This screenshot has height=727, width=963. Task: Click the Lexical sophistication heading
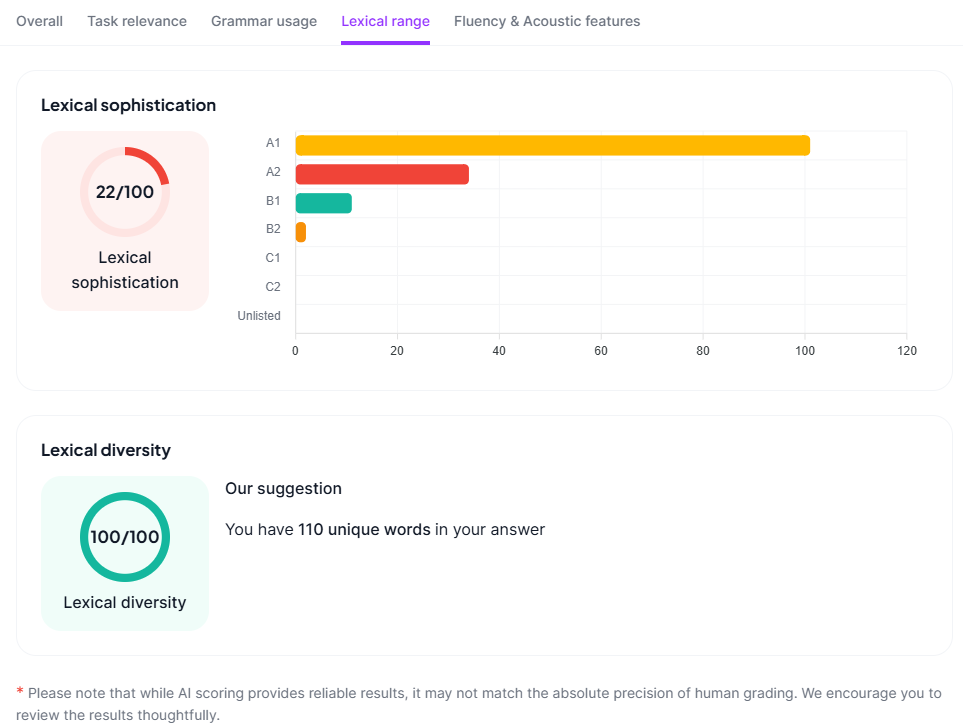(x=128, y=105)
